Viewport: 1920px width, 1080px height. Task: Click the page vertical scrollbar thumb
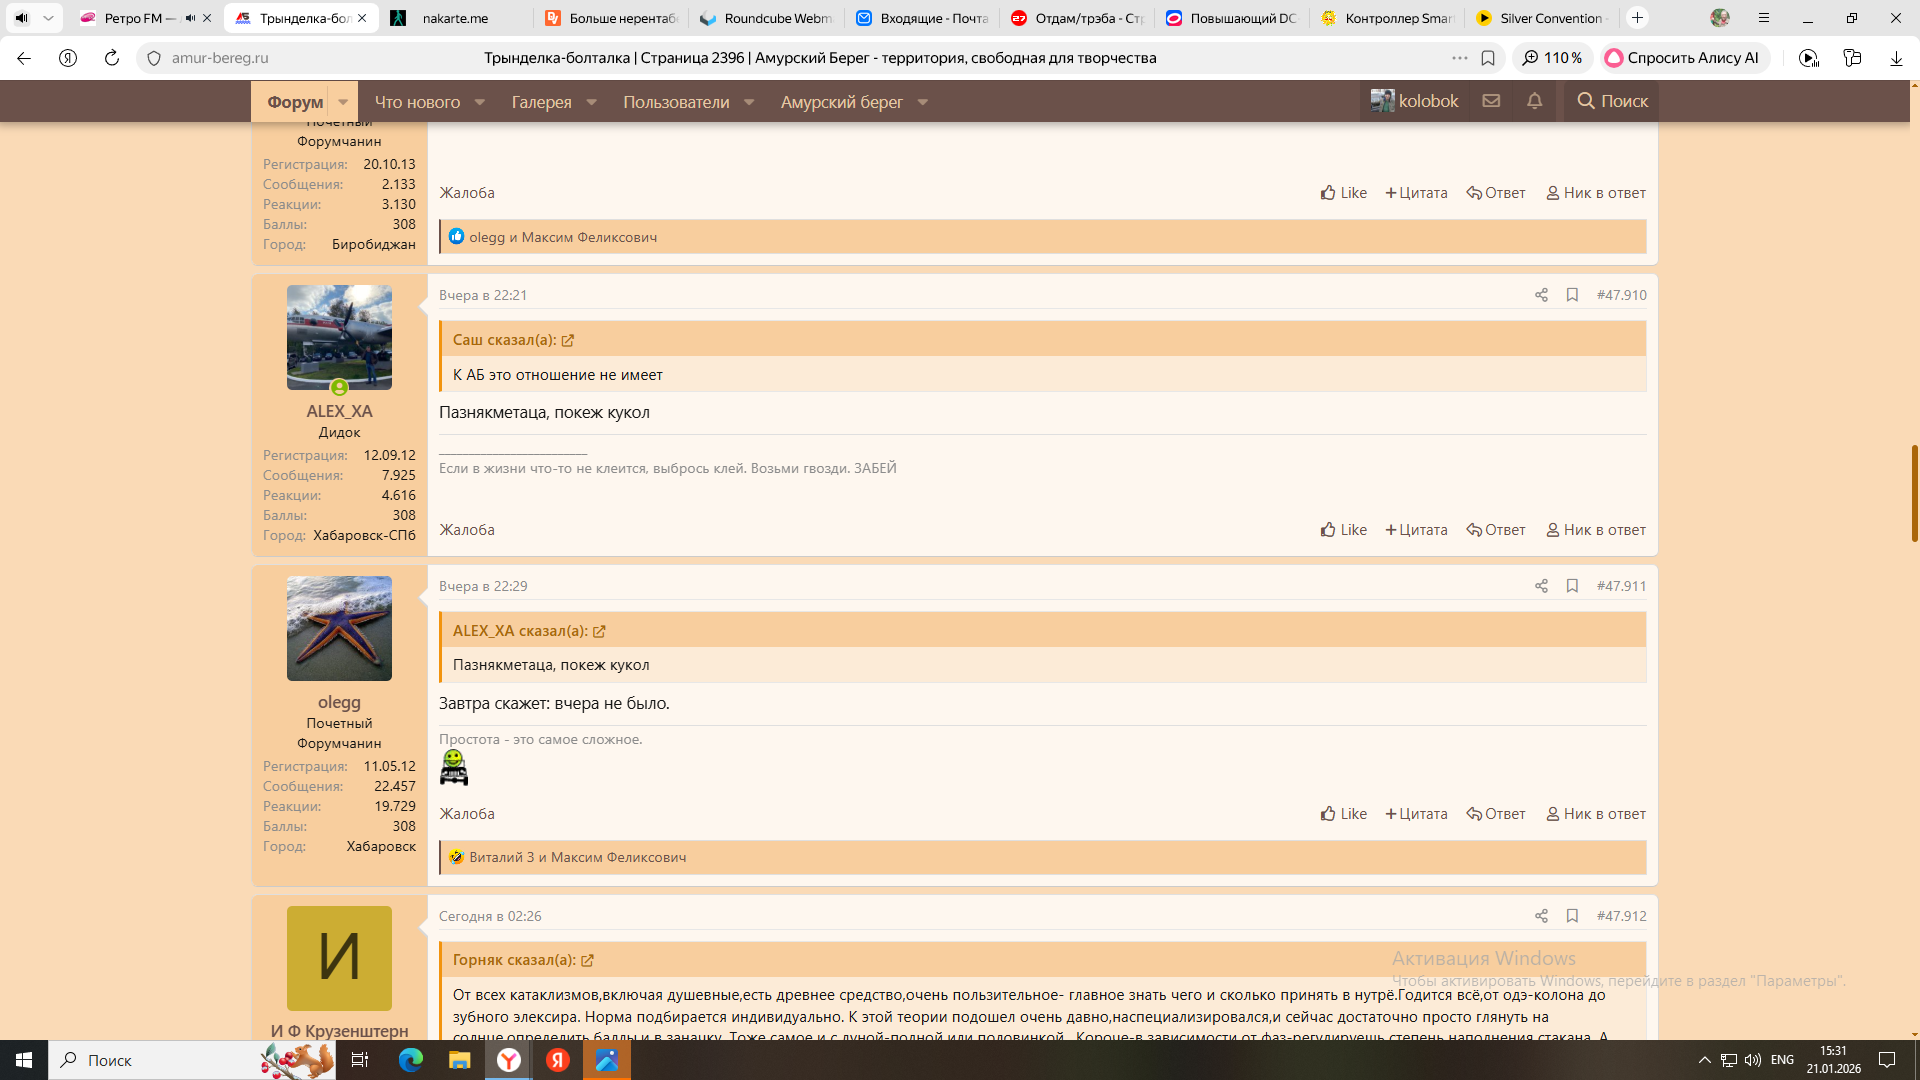click(x=1914, y=492)
